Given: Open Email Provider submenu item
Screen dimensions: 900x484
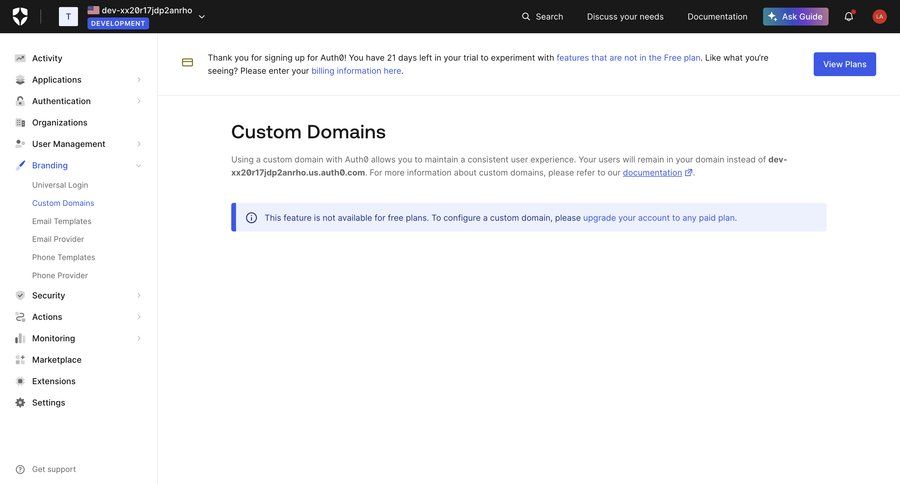Looking at the screenshot, I should [58, 239].
